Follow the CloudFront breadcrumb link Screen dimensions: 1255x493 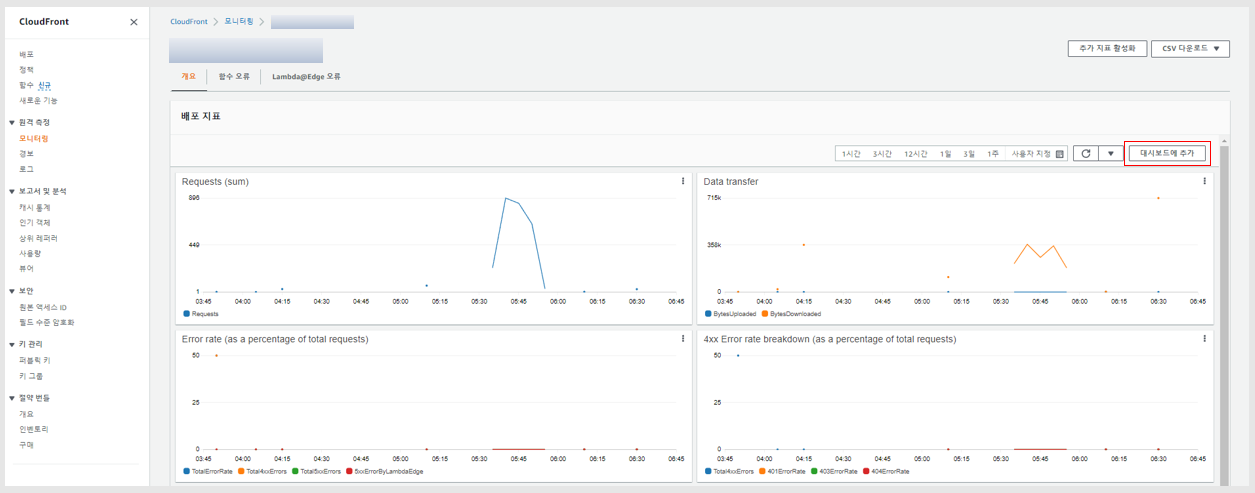click(189, 21)
